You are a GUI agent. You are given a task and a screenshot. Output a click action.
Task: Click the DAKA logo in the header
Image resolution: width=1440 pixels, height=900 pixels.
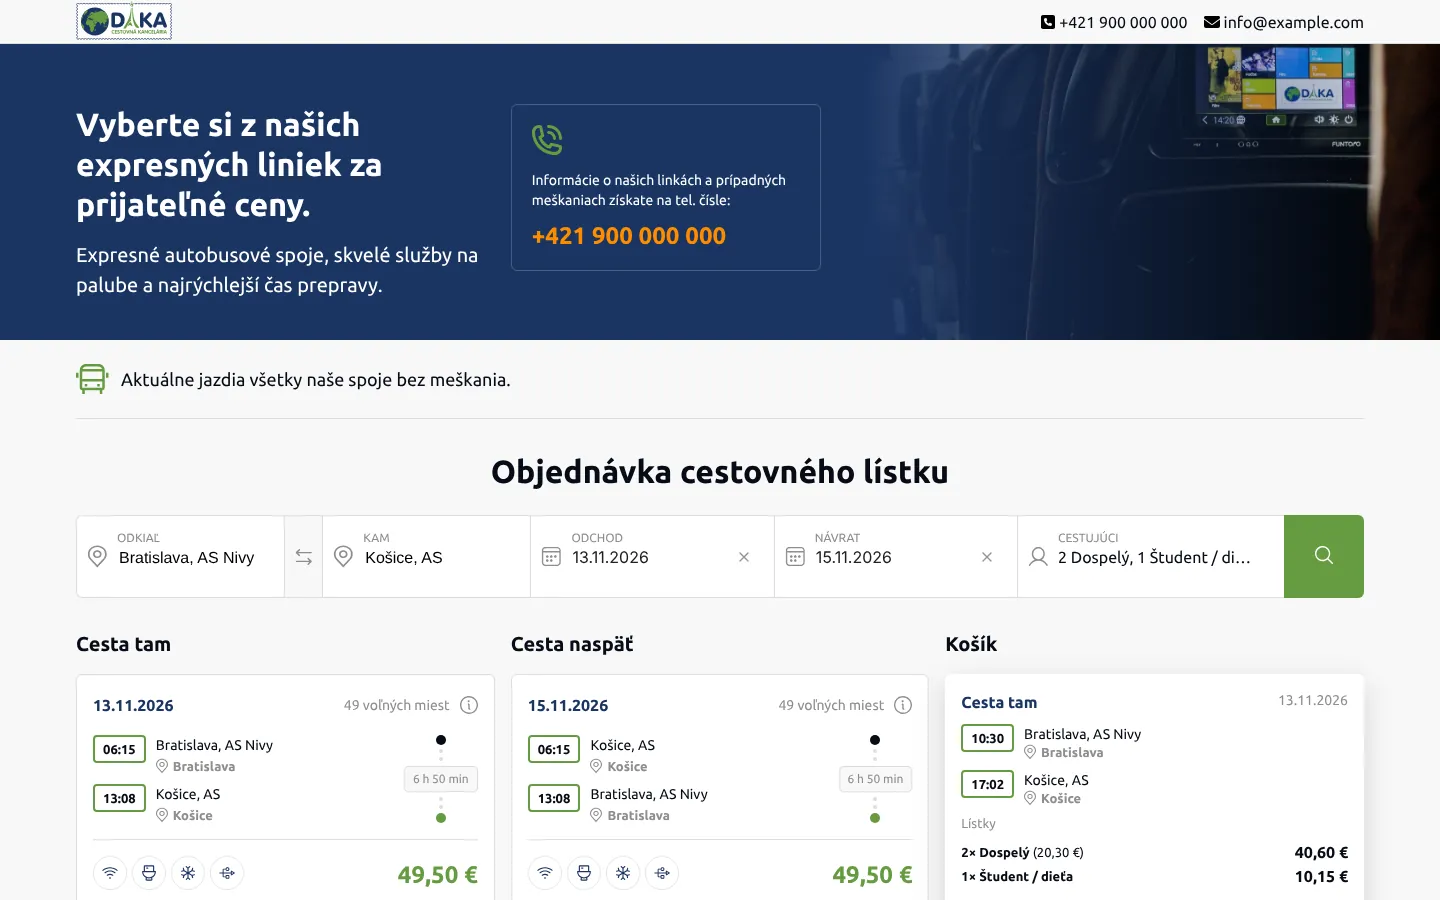tap(124, 21)
